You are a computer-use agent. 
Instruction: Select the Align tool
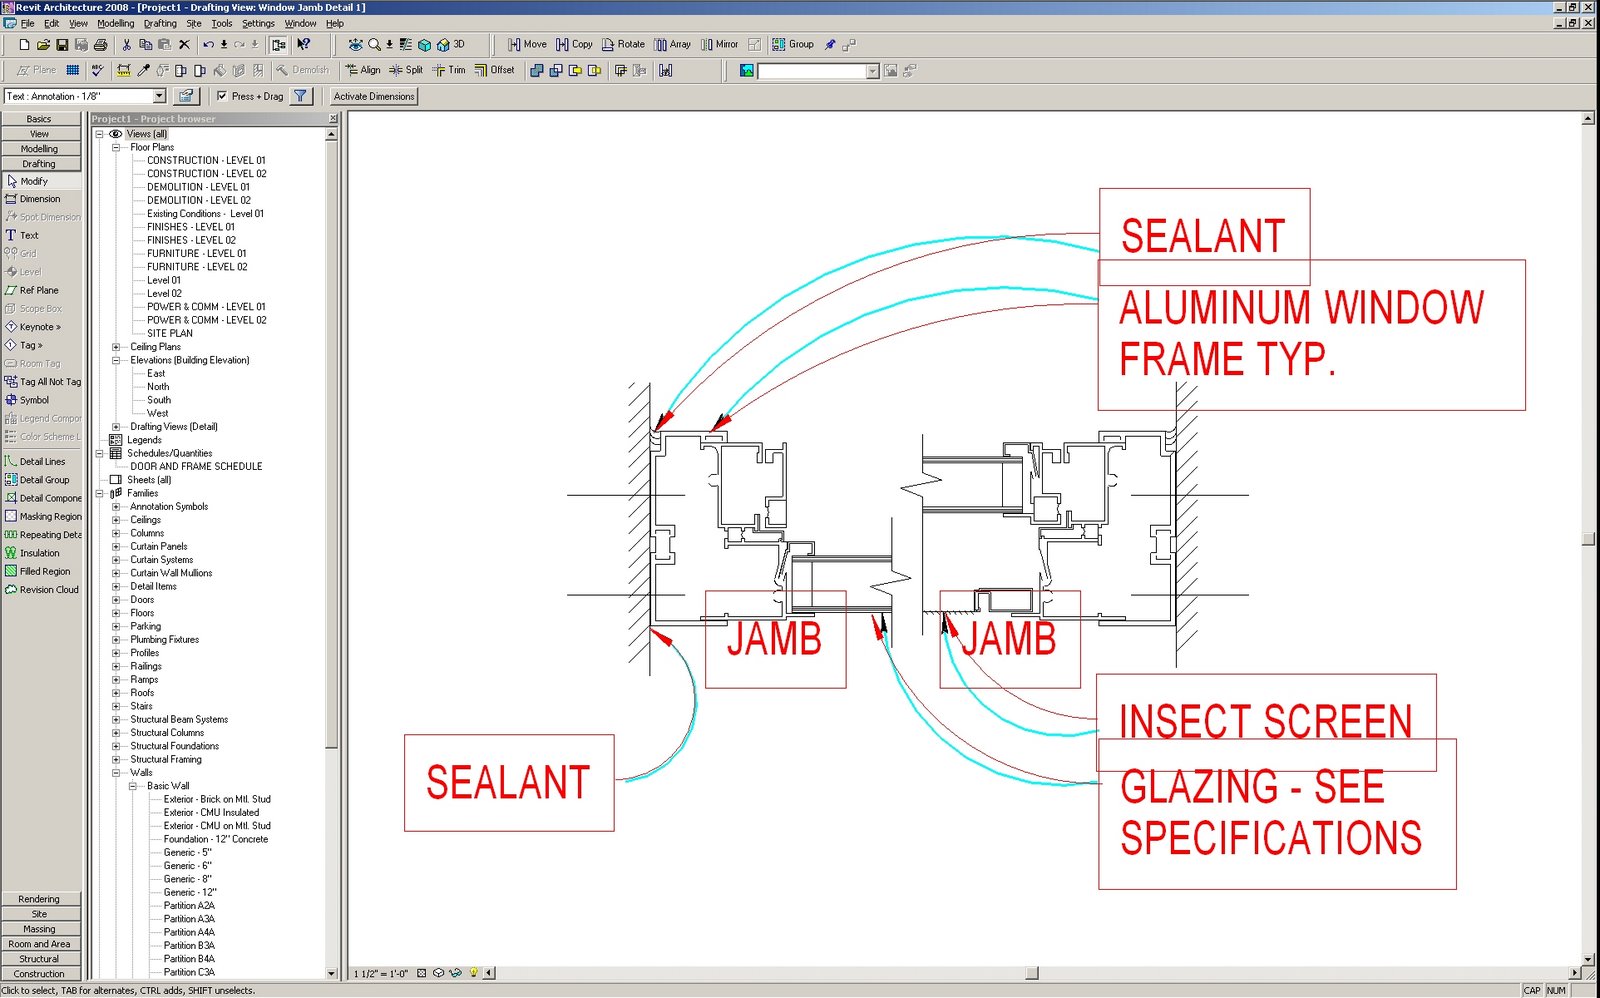coord(363,71)
